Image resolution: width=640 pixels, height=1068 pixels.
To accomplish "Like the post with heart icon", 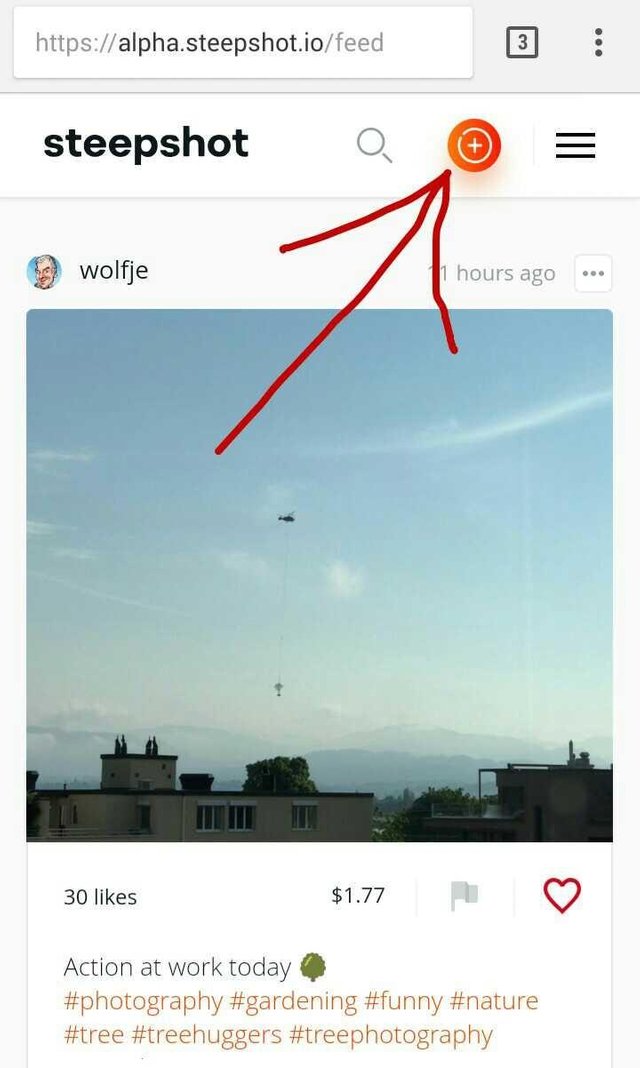I will point(562,895).
